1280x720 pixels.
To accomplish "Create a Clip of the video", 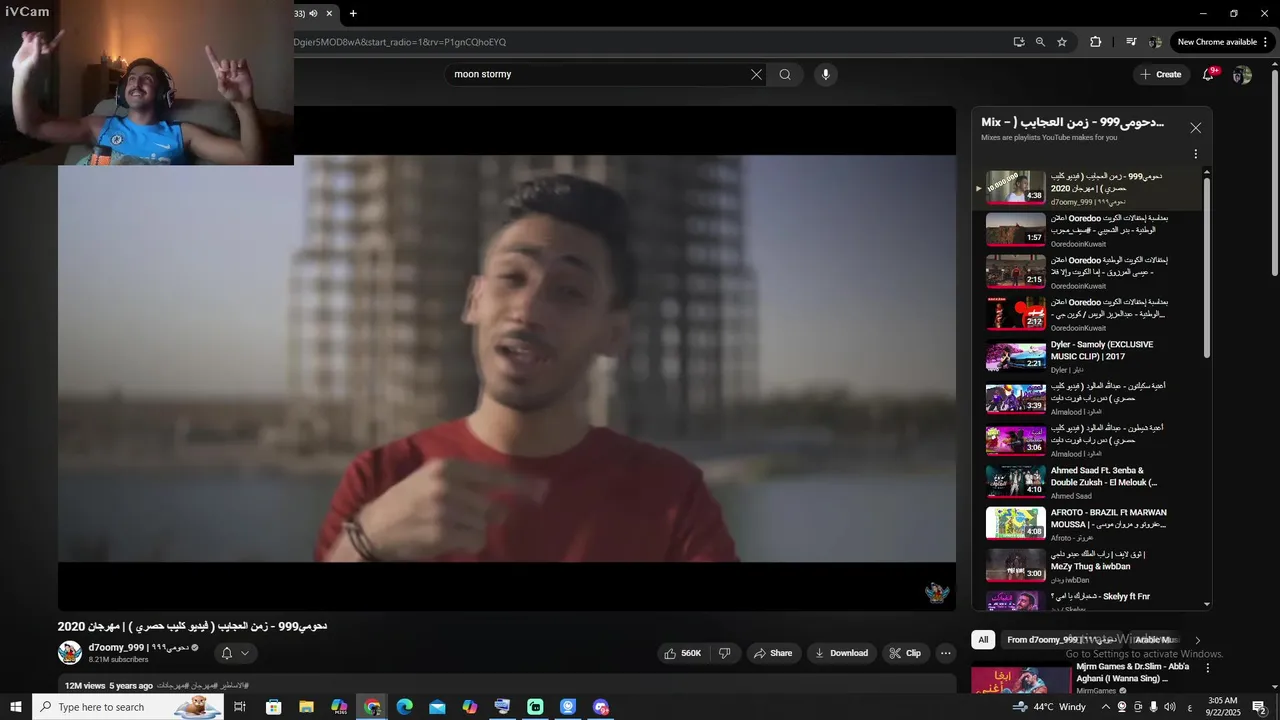I will click(x=905, y=653).
